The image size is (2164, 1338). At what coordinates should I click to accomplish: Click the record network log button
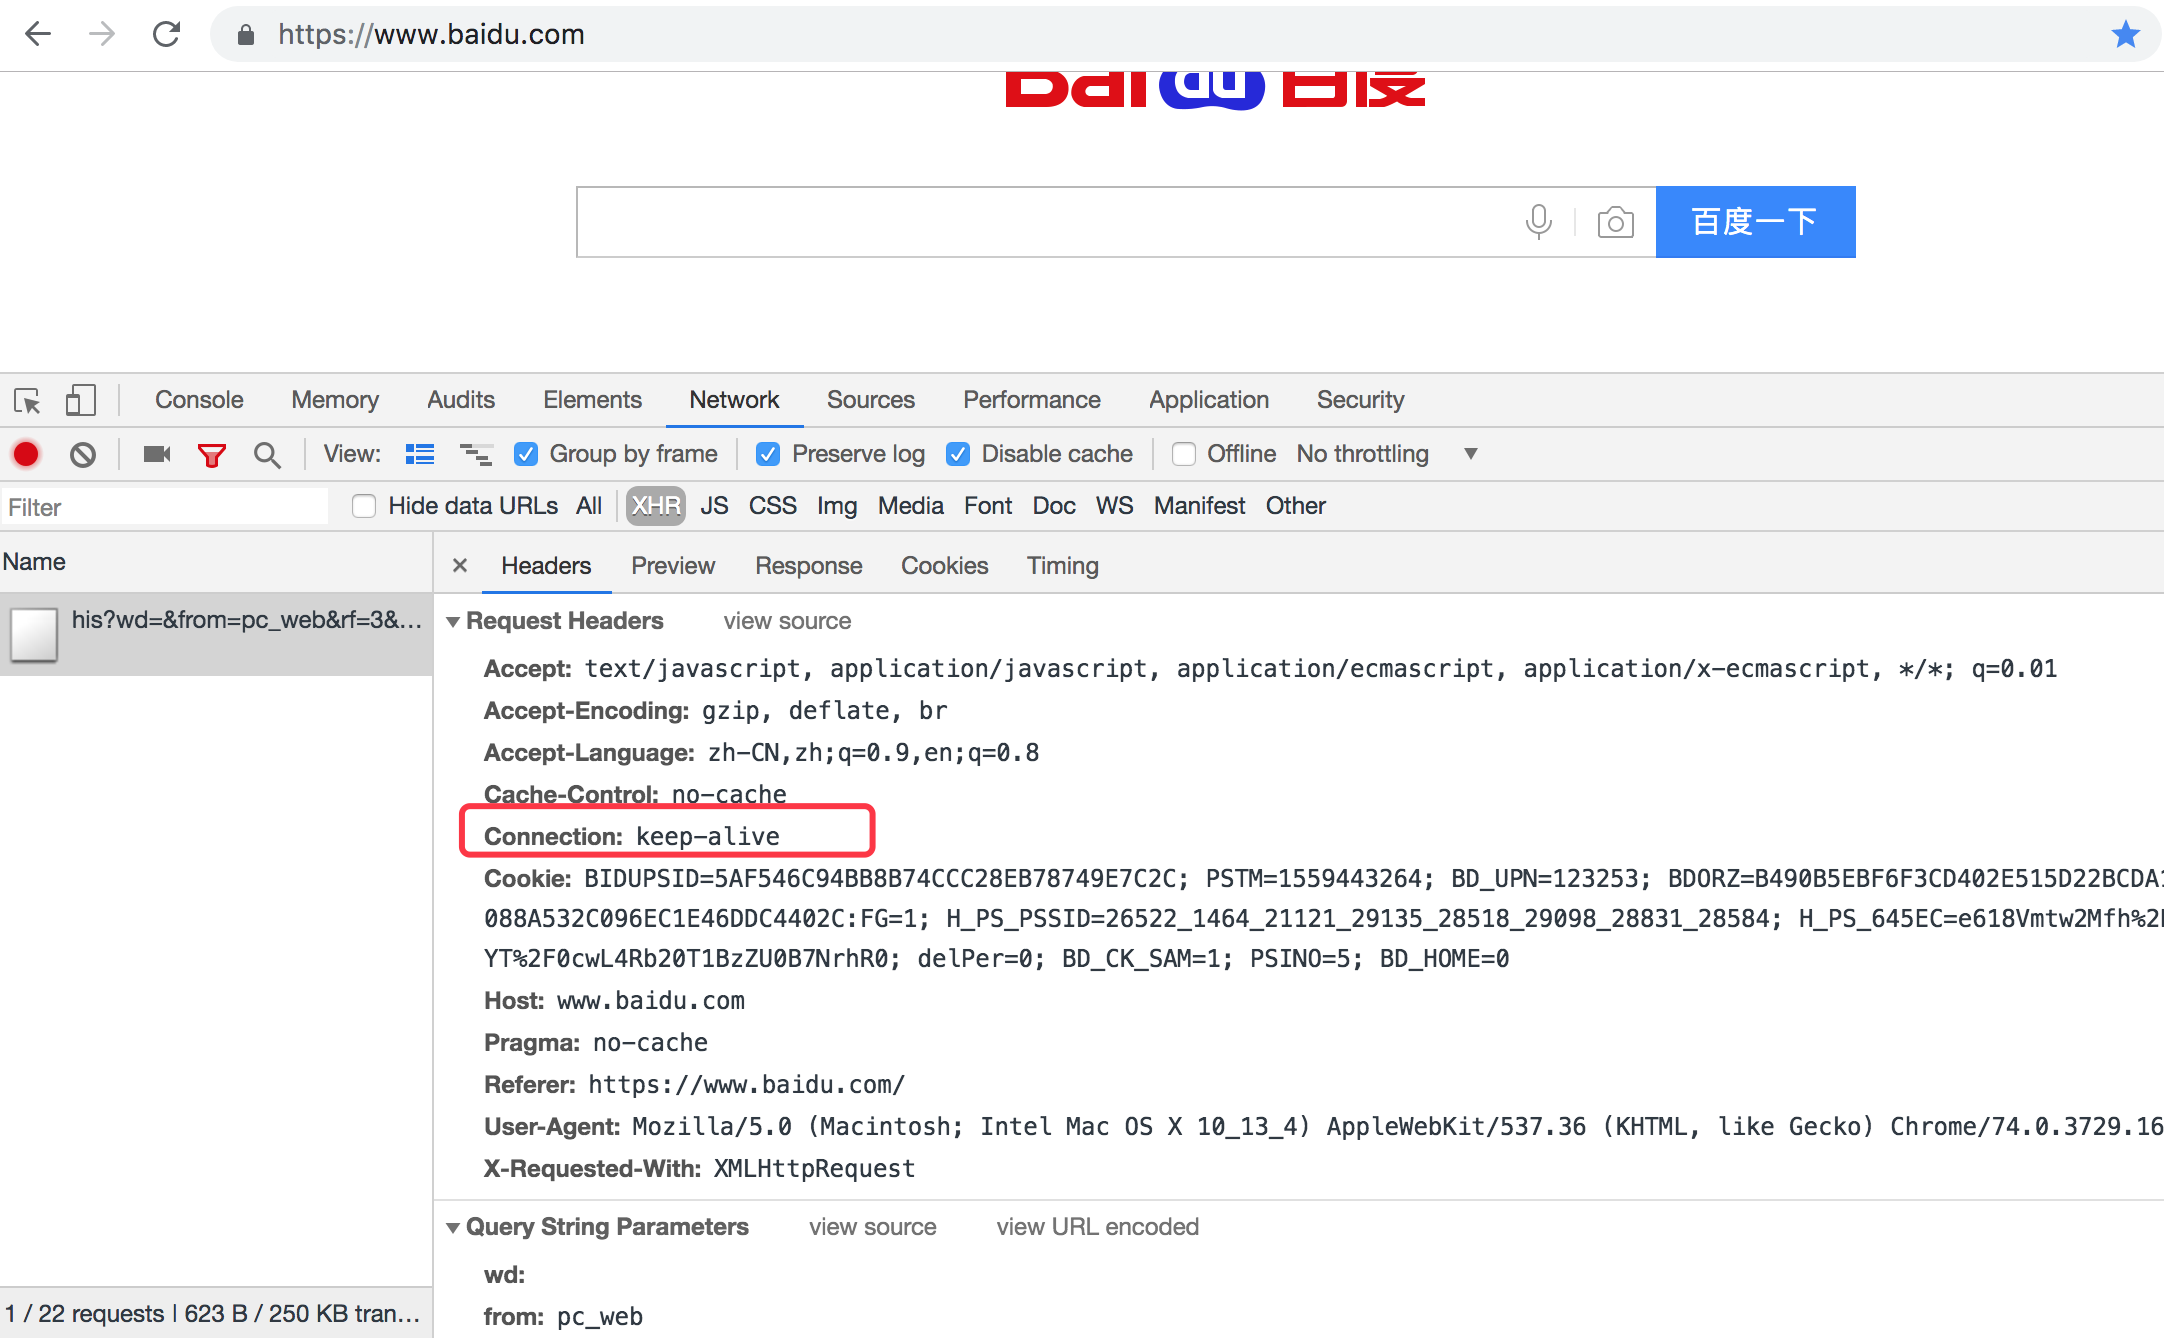point(27,454)
